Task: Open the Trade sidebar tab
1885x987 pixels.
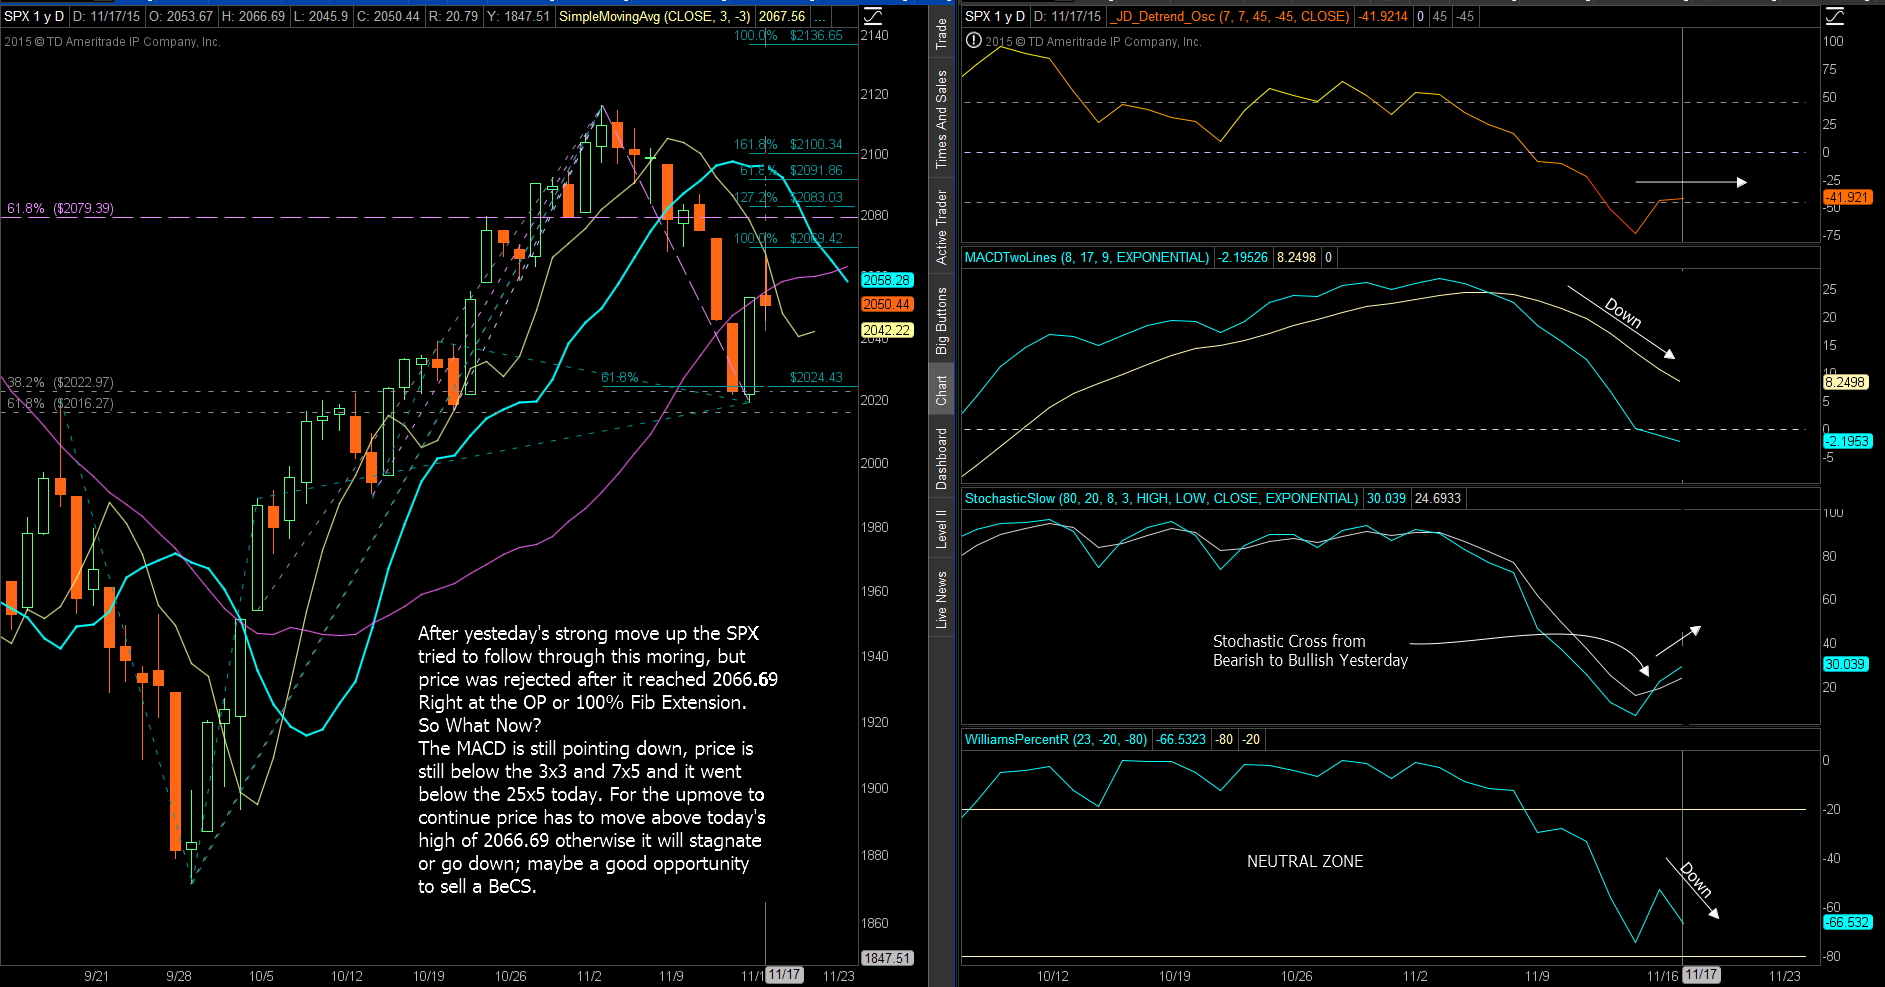Action: (941, 33)
